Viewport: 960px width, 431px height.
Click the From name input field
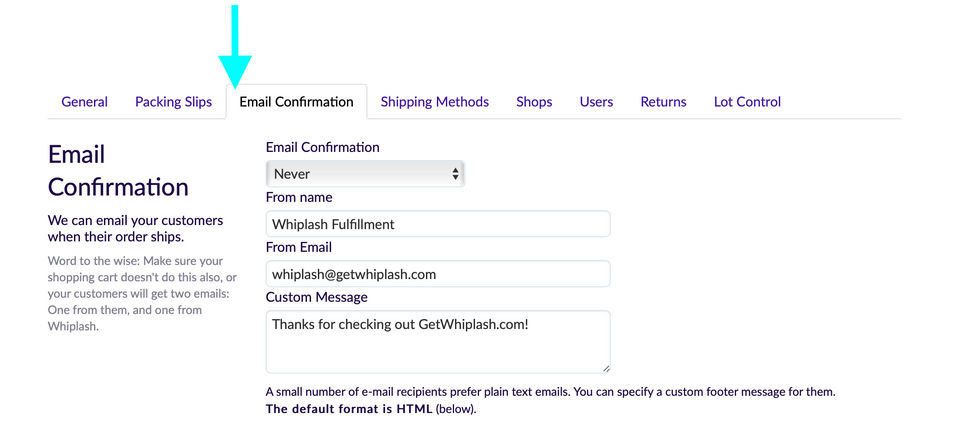click(438, 224)
